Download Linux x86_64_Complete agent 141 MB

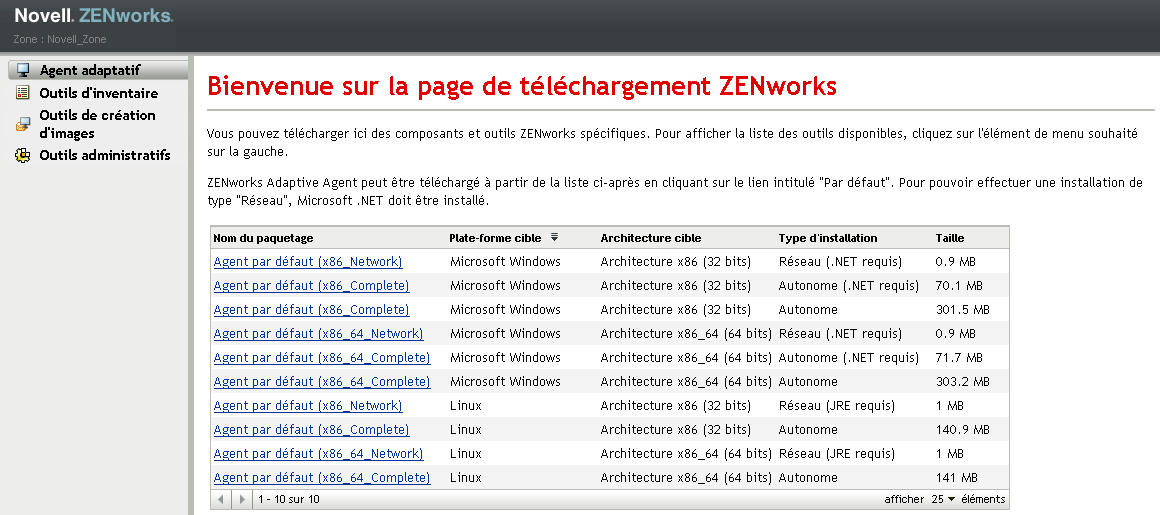click(x=322, y=478)
